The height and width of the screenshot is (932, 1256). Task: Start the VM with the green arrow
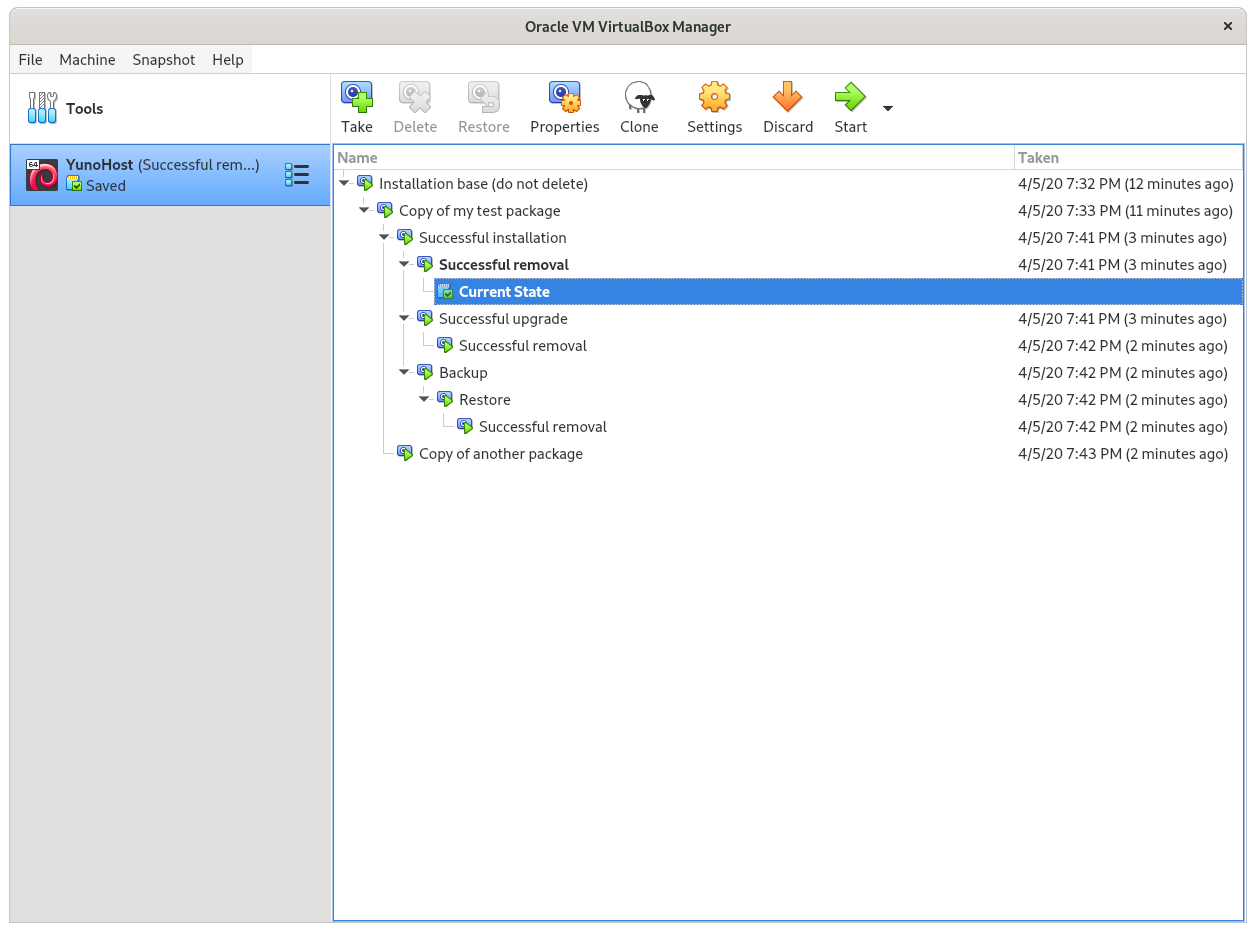[x=850, y=98]
